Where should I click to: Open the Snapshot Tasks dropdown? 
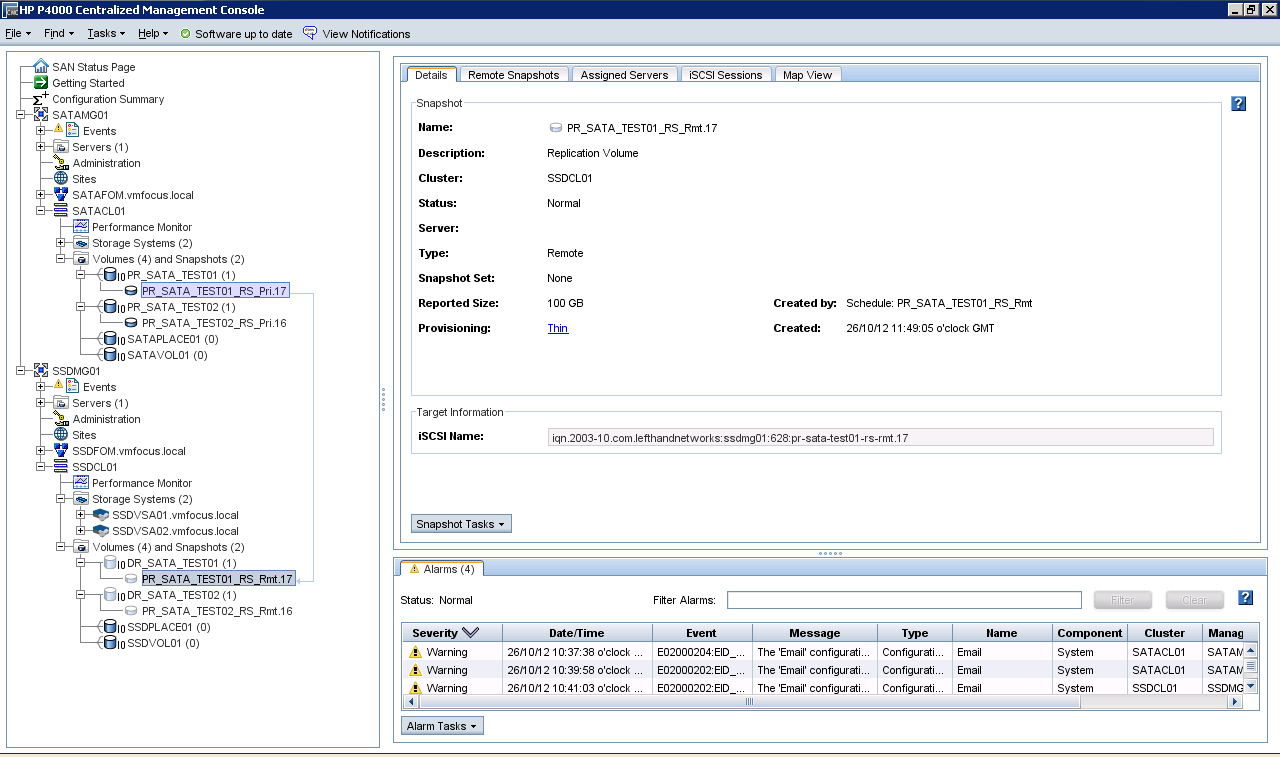click(461, 524)
